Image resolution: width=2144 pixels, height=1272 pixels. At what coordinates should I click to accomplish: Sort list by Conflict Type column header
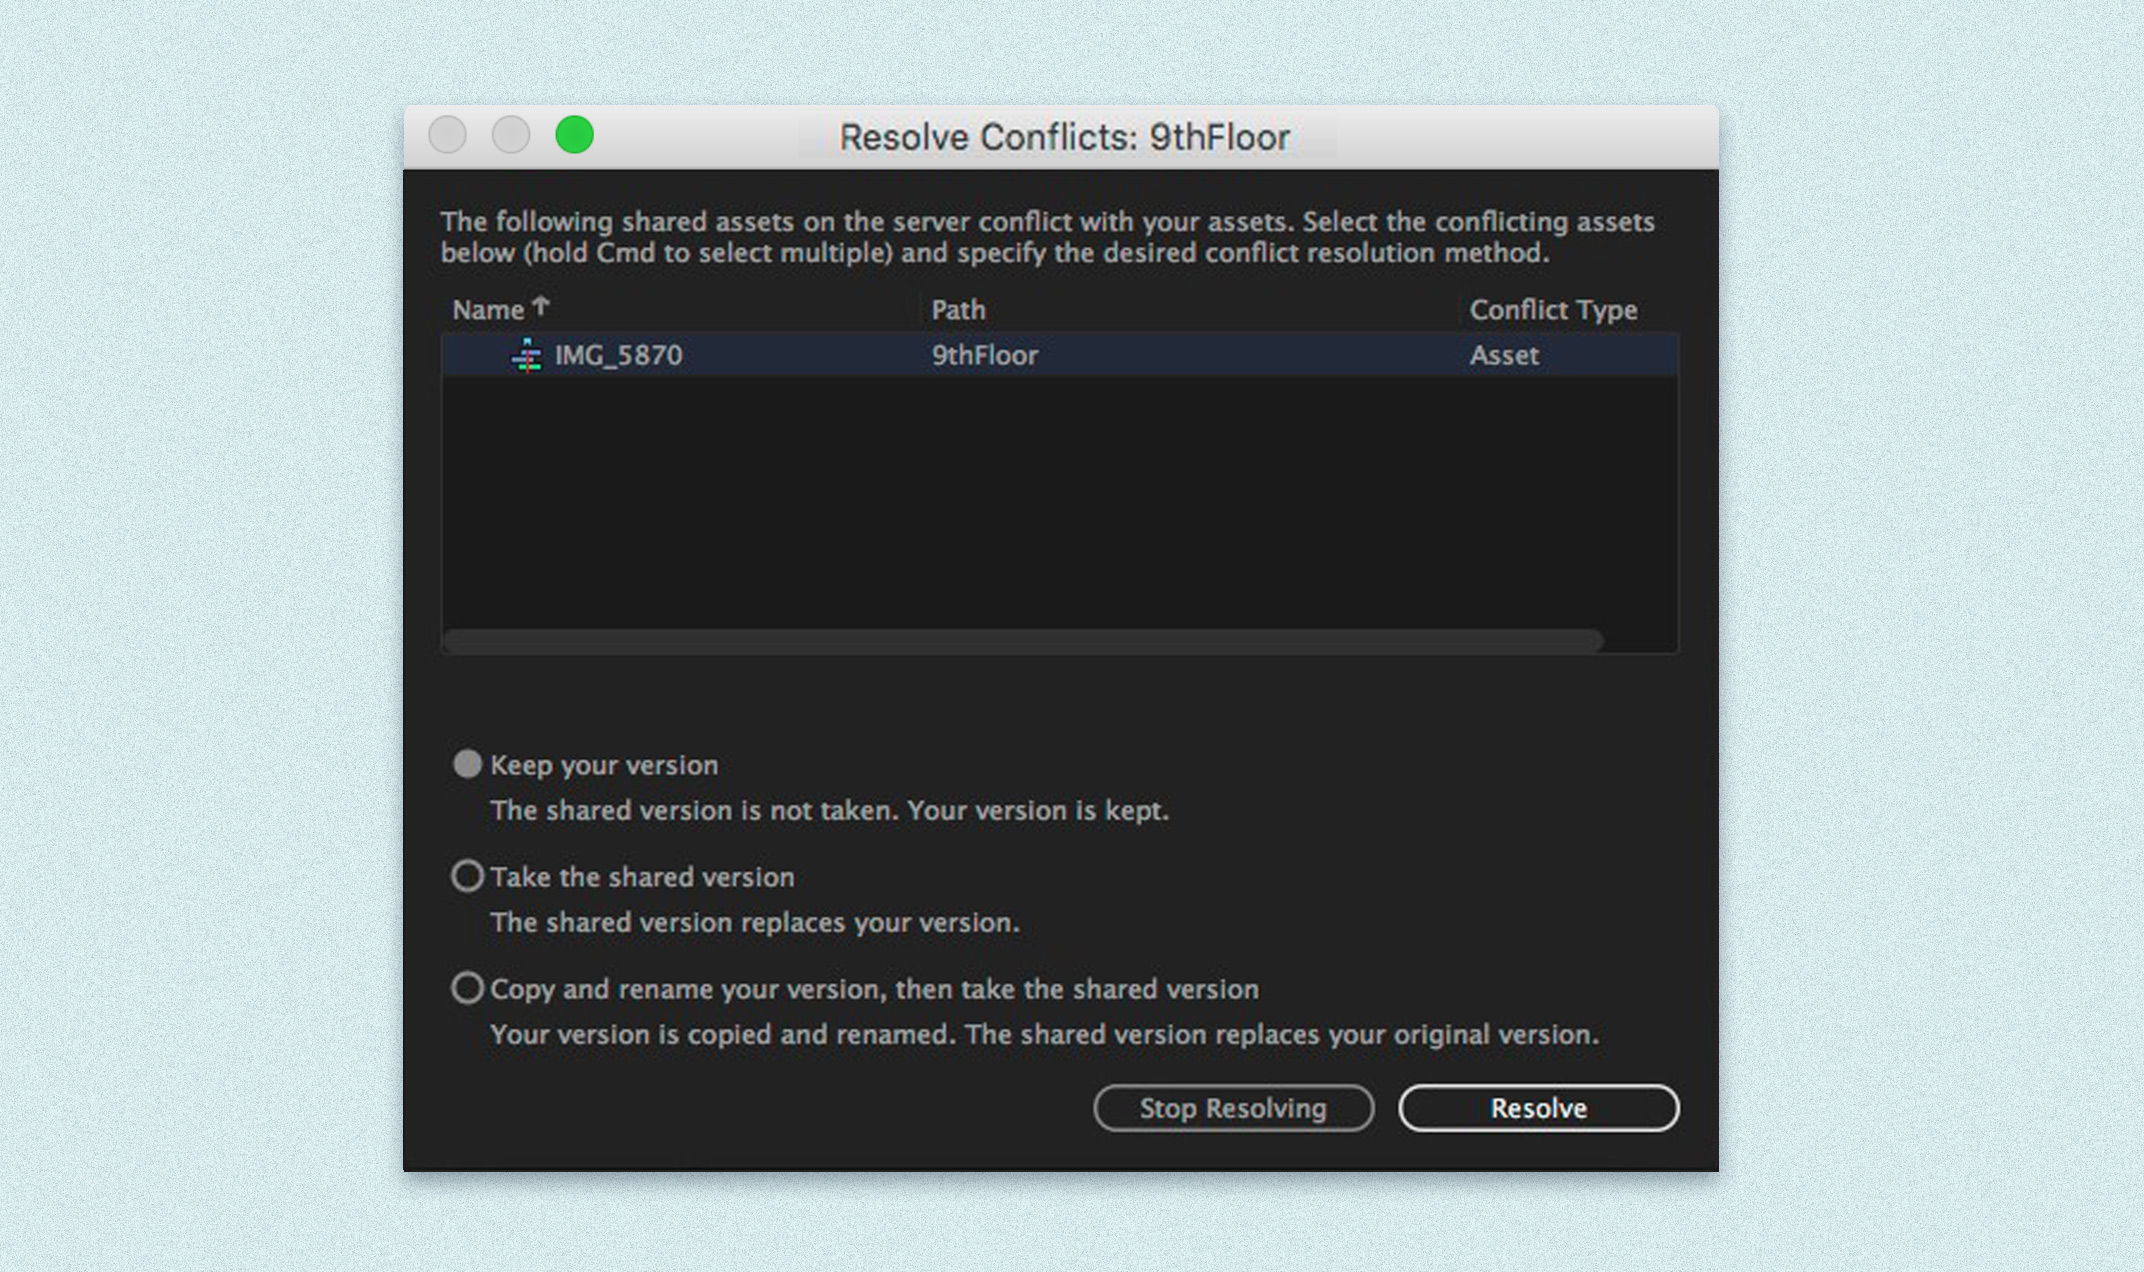coord(1552,310)
